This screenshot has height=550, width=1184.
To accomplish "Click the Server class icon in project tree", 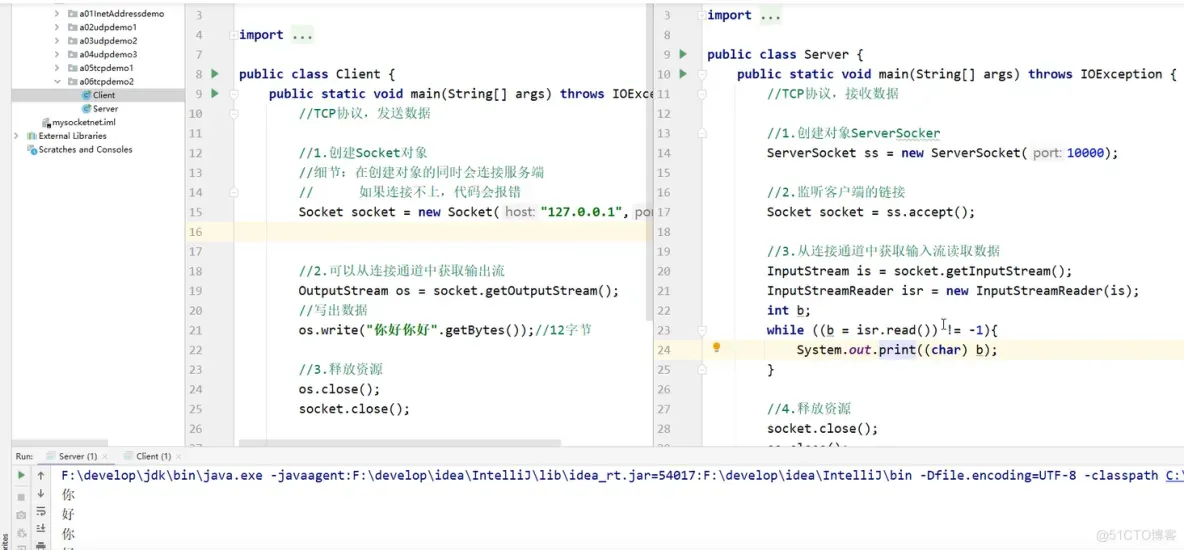I will 86,109.
